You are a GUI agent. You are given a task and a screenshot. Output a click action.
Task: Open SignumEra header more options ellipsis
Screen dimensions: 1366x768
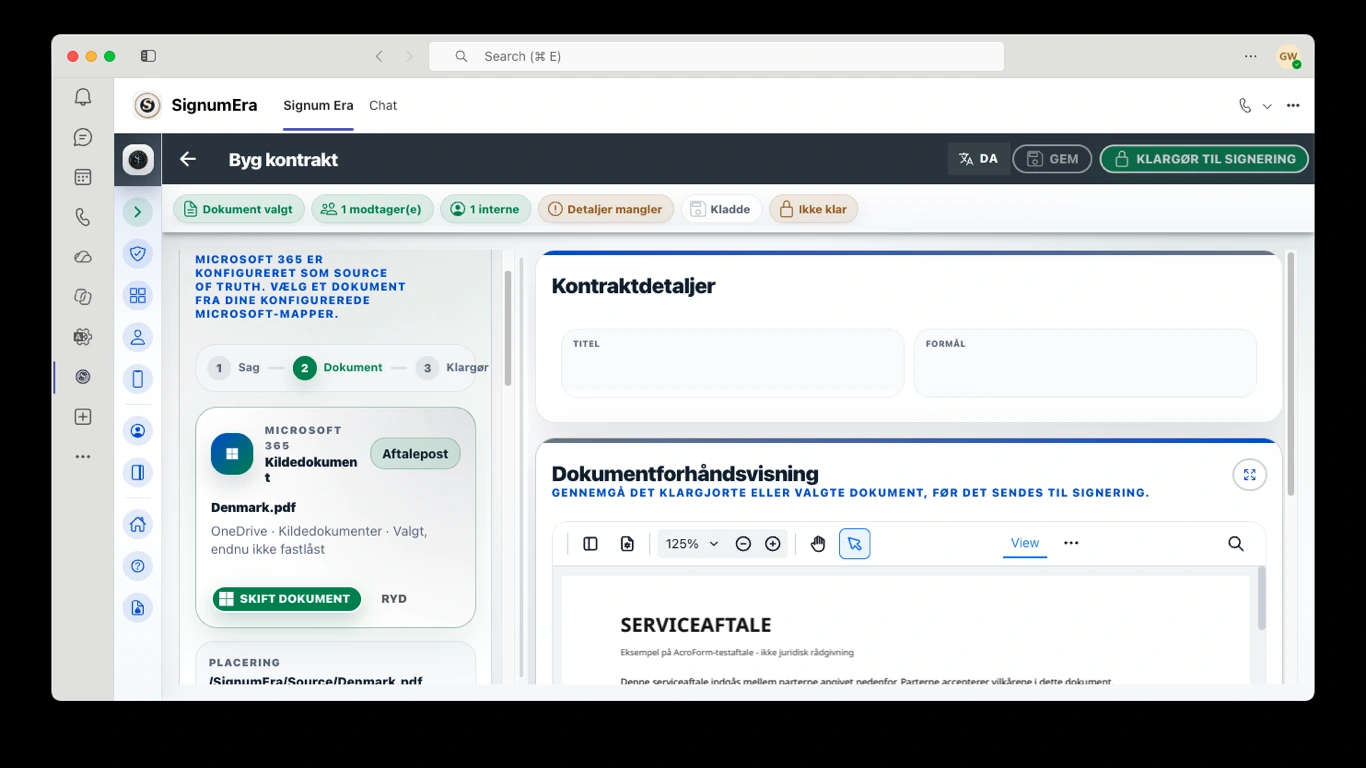[x=1293, y=105]
